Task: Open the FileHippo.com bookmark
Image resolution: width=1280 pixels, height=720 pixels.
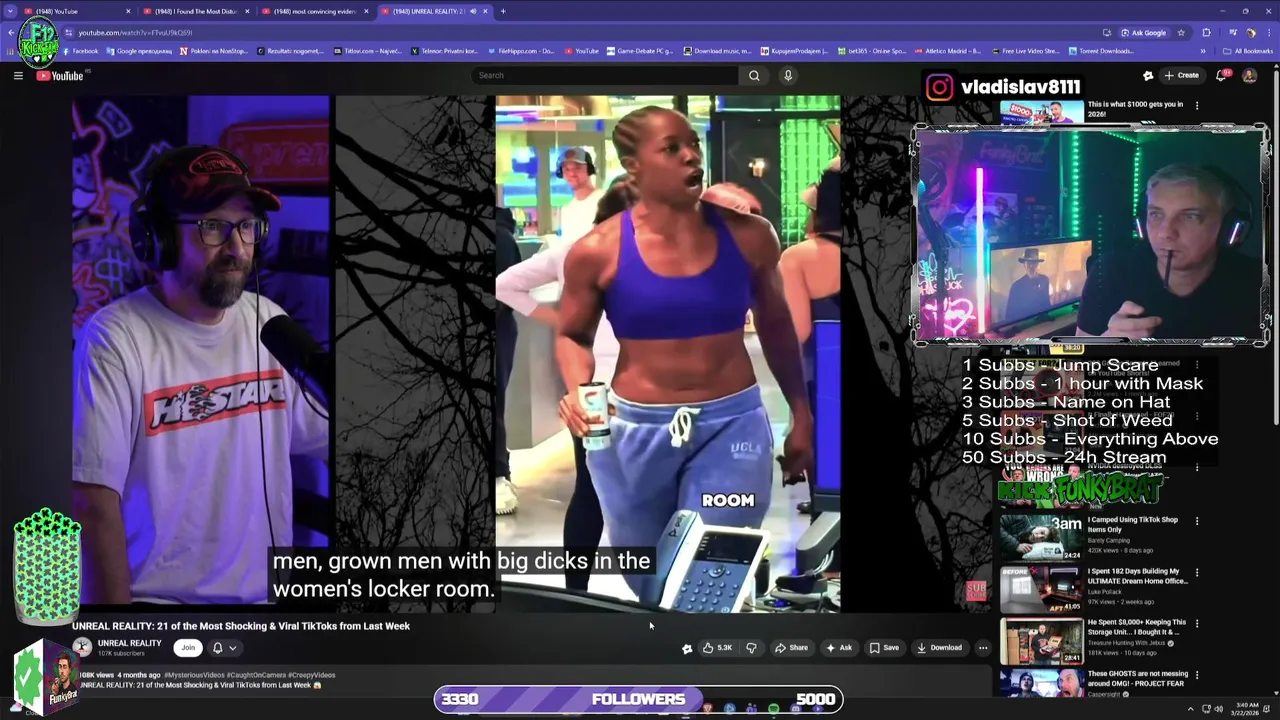Action: click(520, 51)
